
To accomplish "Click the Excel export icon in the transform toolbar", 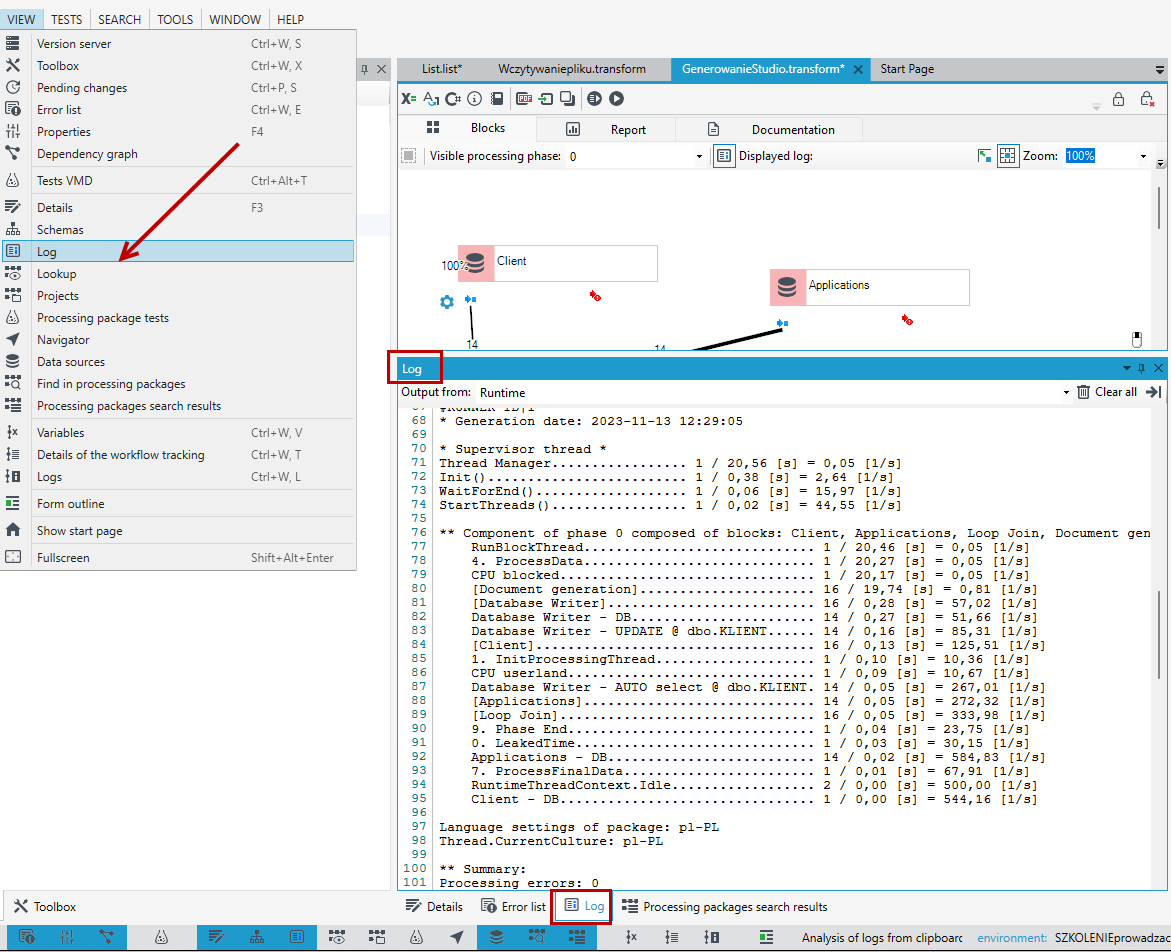I will [x=409, y=99].
